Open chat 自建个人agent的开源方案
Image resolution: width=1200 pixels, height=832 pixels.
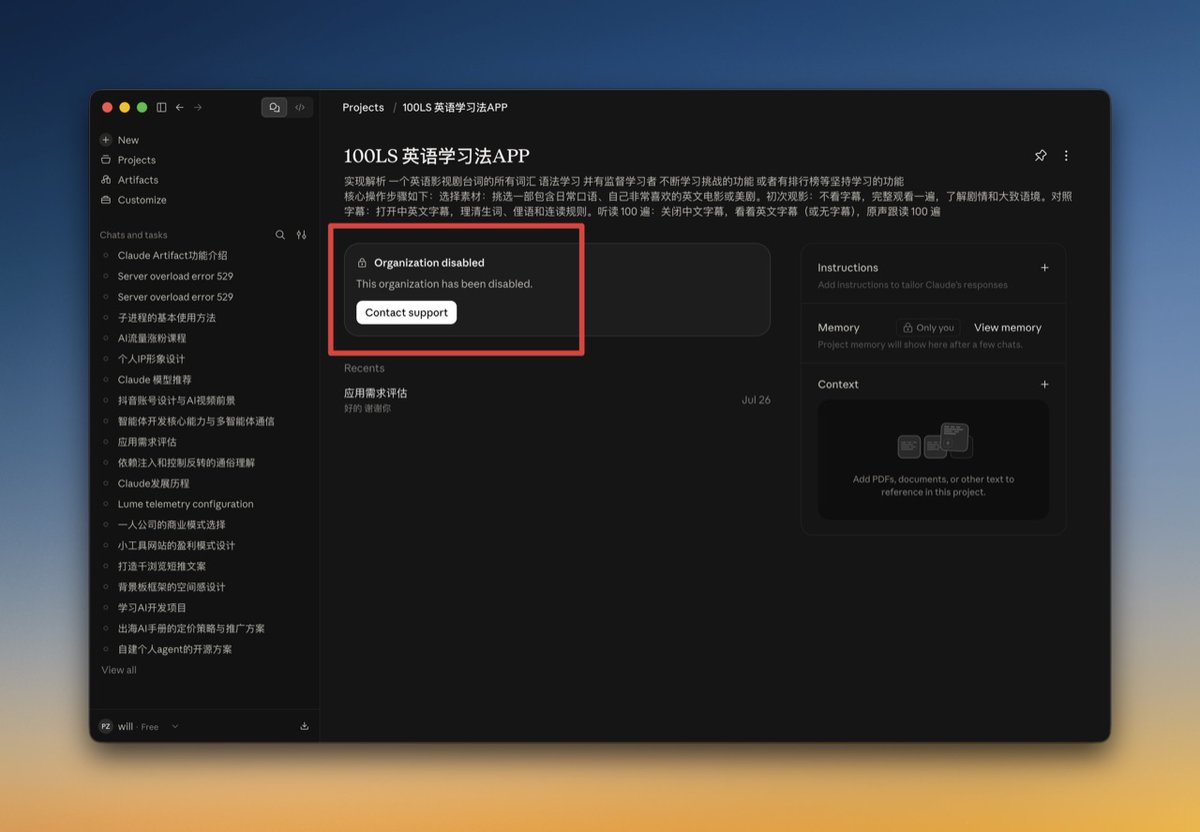tap(174, 649)
